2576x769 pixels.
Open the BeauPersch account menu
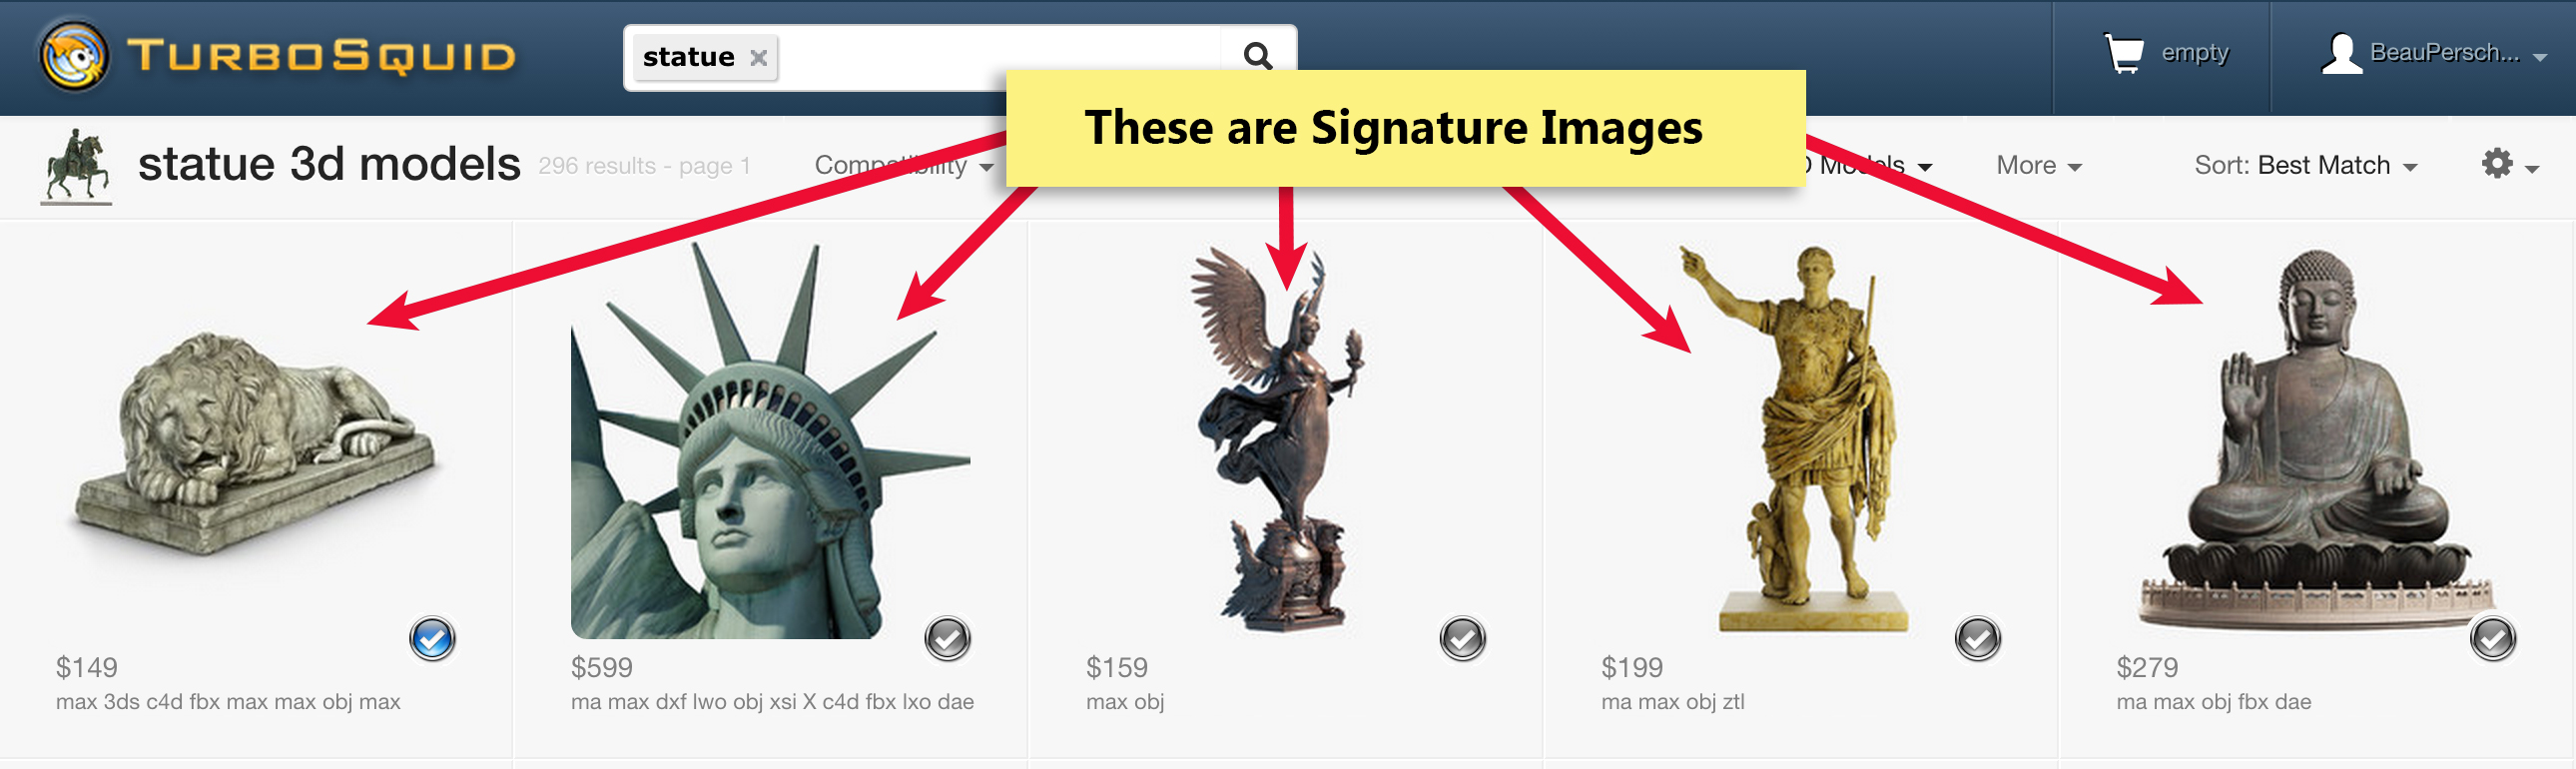point(2454,53)
